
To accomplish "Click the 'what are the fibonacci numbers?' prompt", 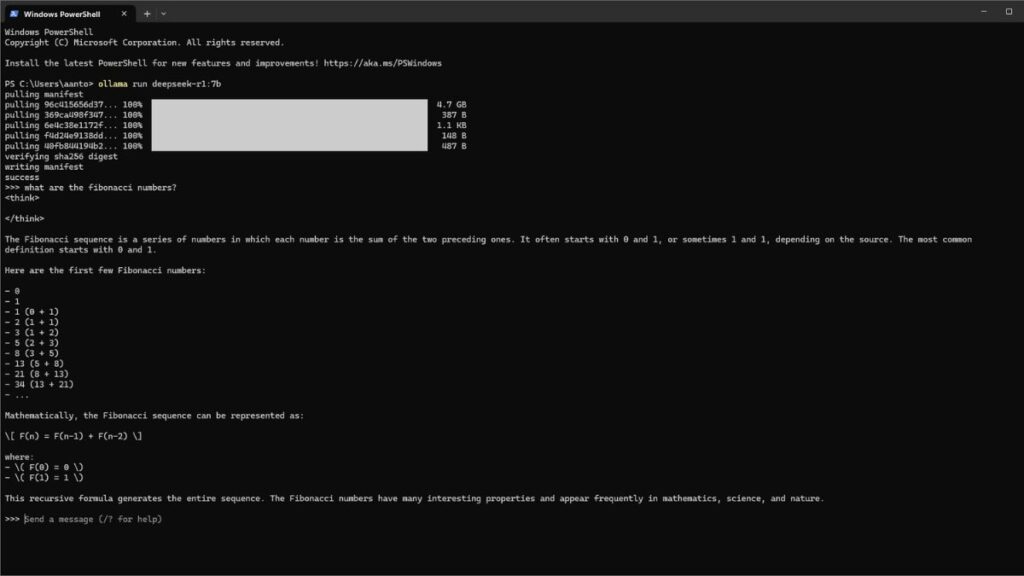I will tap(100, 187).
